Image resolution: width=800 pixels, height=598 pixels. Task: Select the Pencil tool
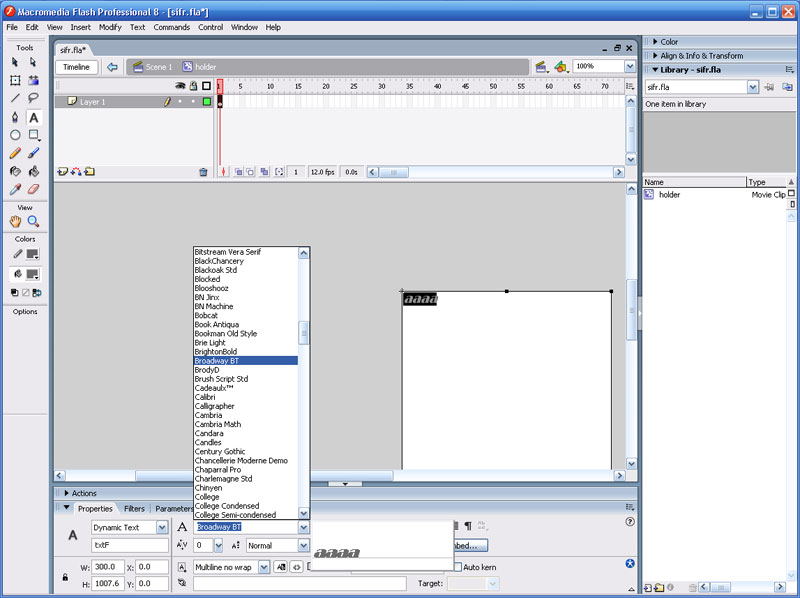click(15, 153)
